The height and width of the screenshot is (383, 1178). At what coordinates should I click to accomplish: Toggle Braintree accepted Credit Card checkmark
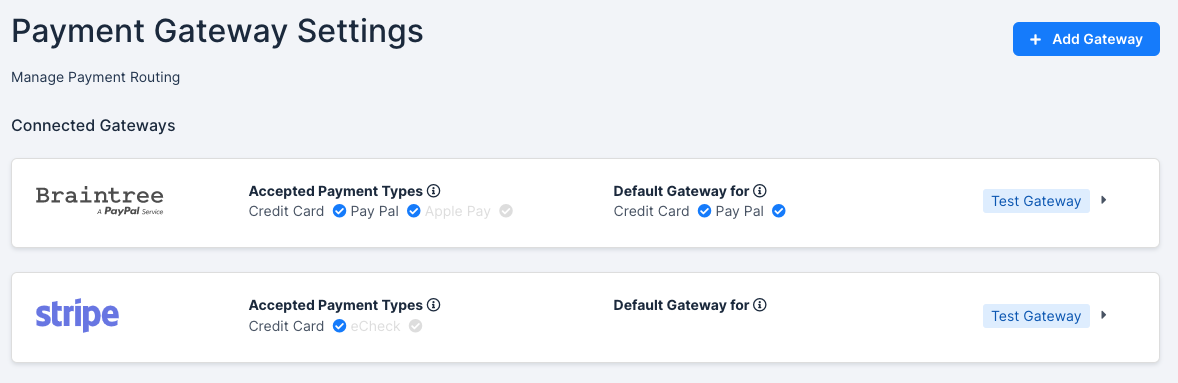[339, 212]
